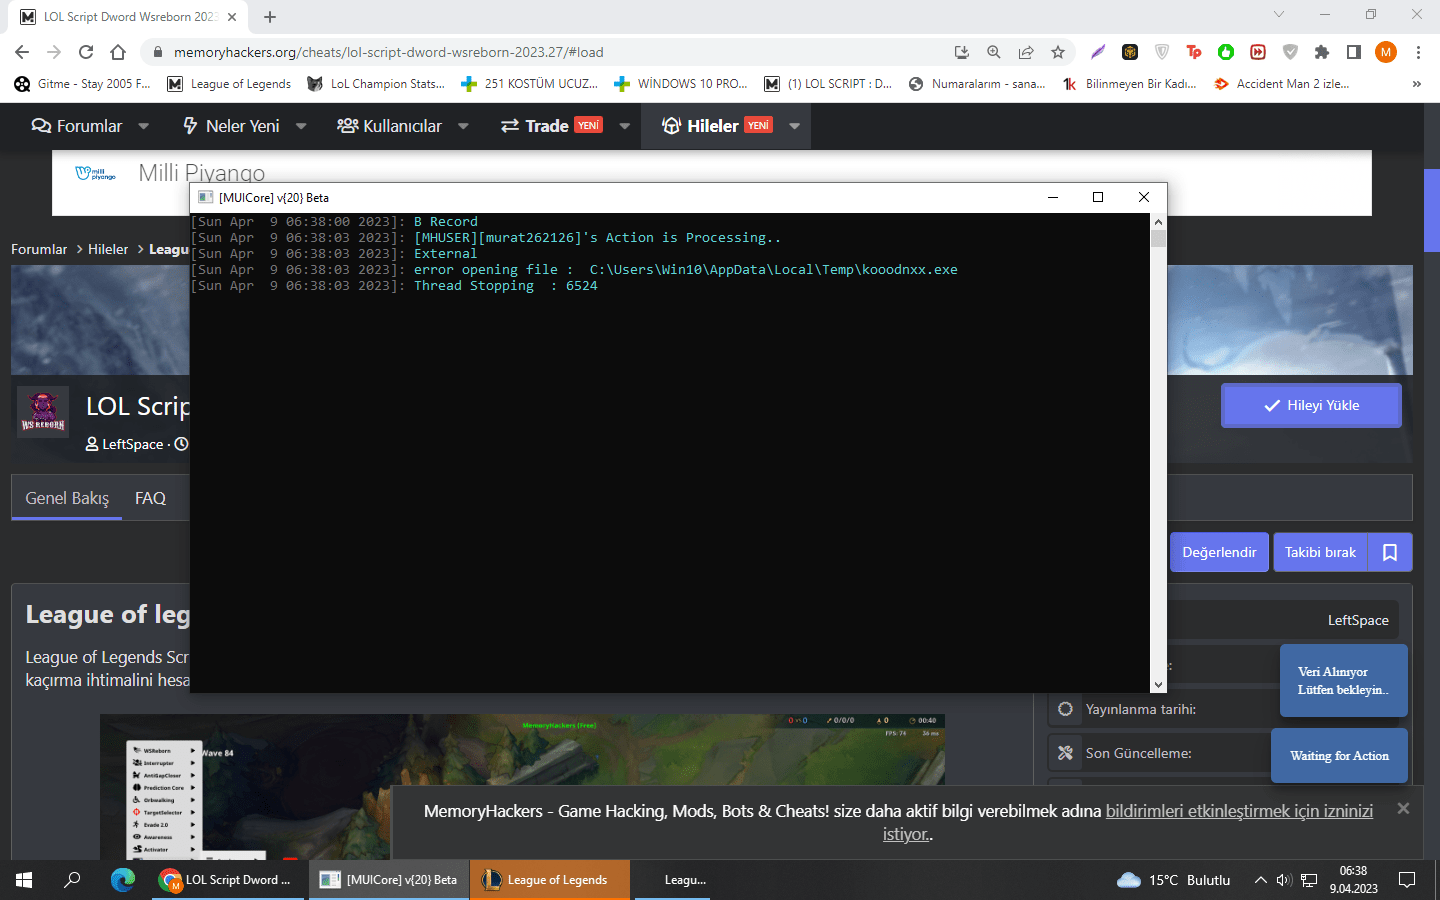Open a new browser tab
The height and width of the screenshot is (900, 1440).
[270, 17]
